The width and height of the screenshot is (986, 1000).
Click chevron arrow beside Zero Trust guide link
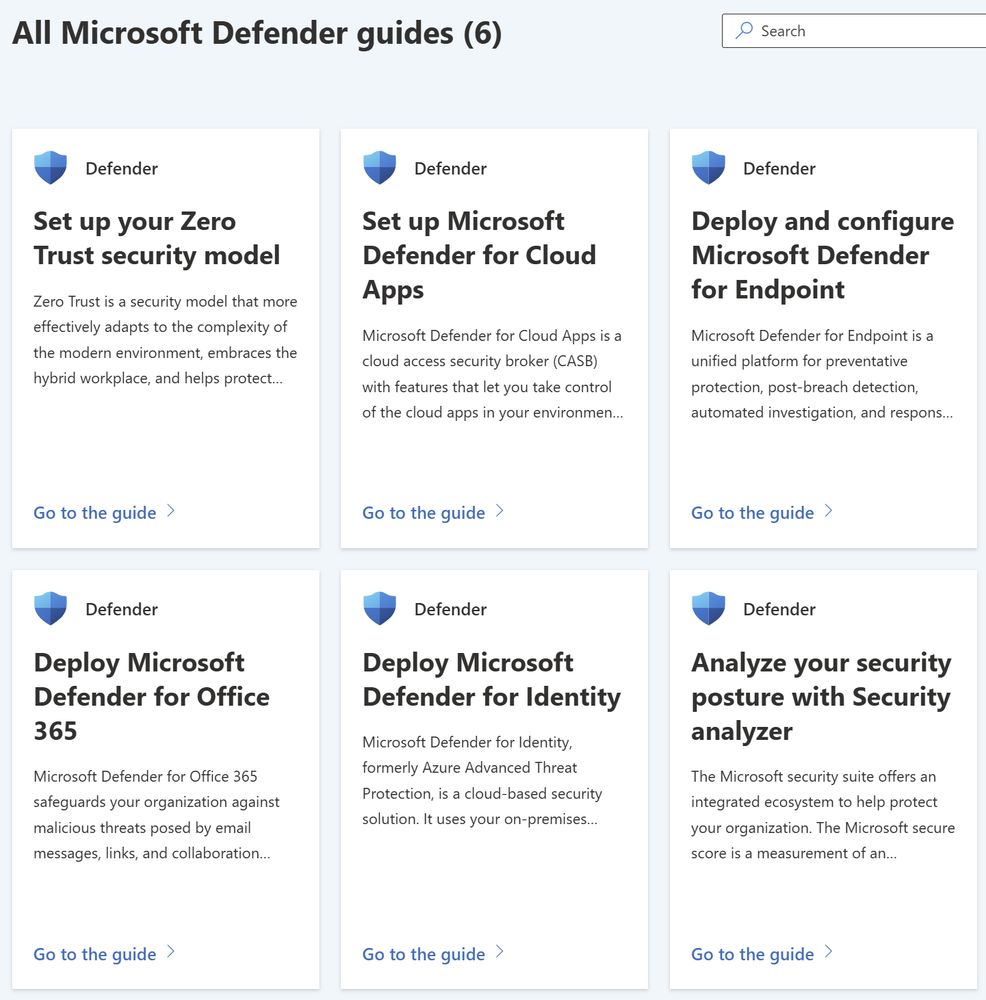(170, 511)
